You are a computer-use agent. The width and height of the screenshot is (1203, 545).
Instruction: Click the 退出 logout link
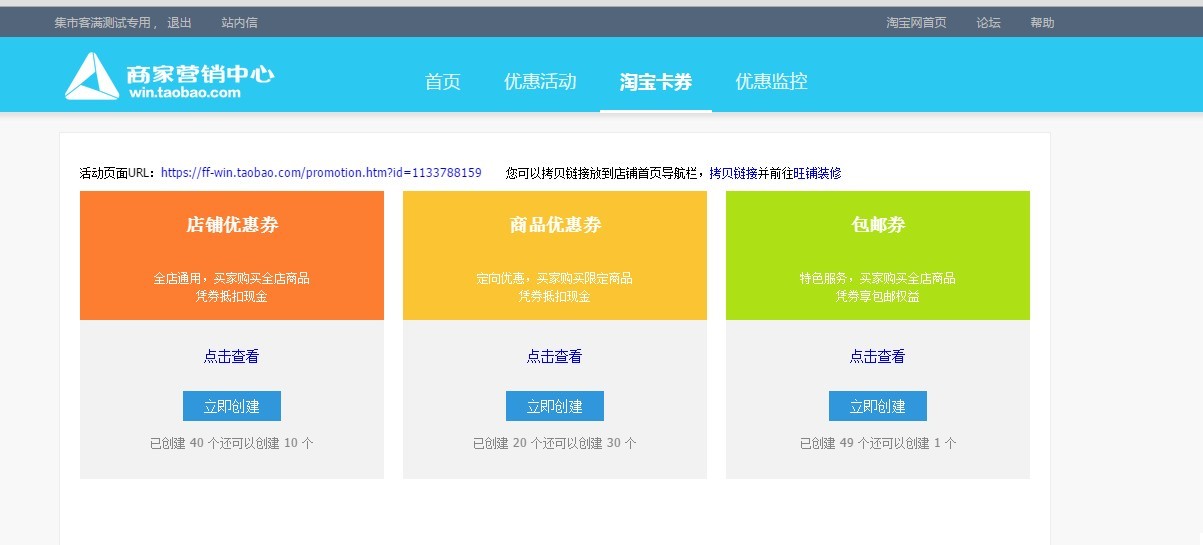tap(180, 22)
